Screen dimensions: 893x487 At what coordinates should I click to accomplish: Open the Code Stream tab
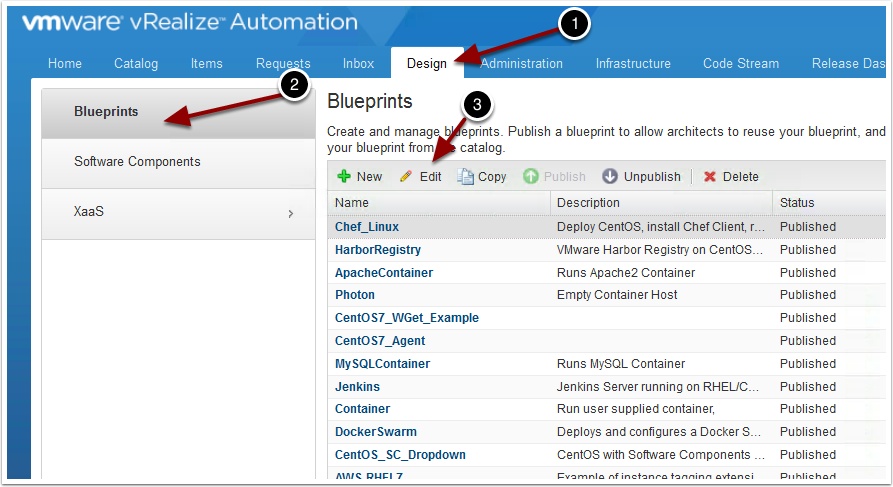pyautogui.click(x=741, y=63)
